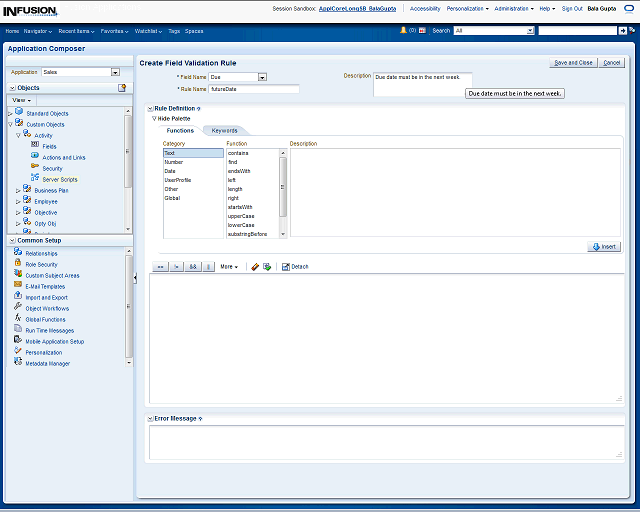The image size is (640, 512).
Task: Open Object Workflows in Common Setup
Action: (x=47, y=309)
